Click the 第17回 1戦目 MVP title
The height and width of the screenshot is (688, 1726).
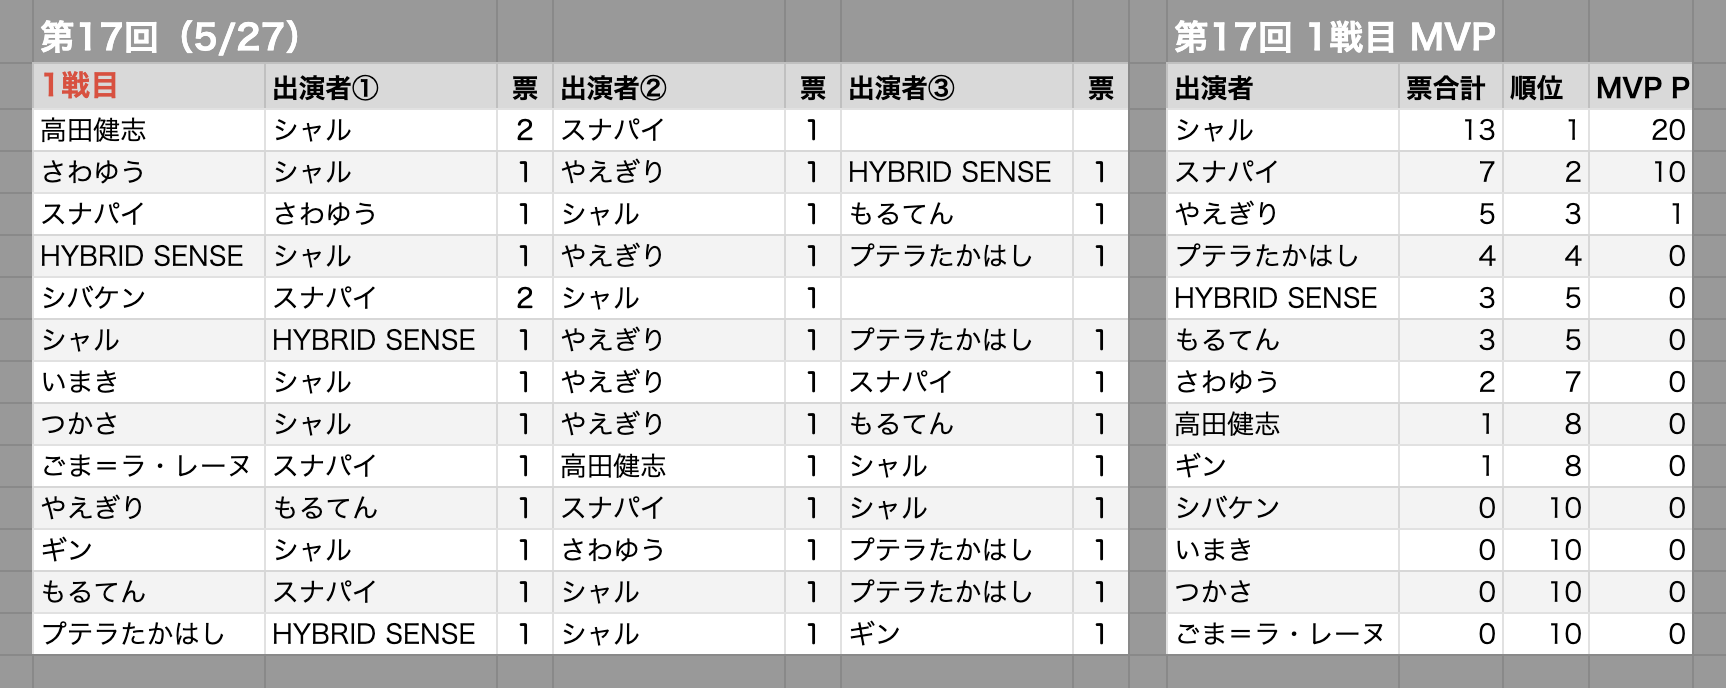1334,37
